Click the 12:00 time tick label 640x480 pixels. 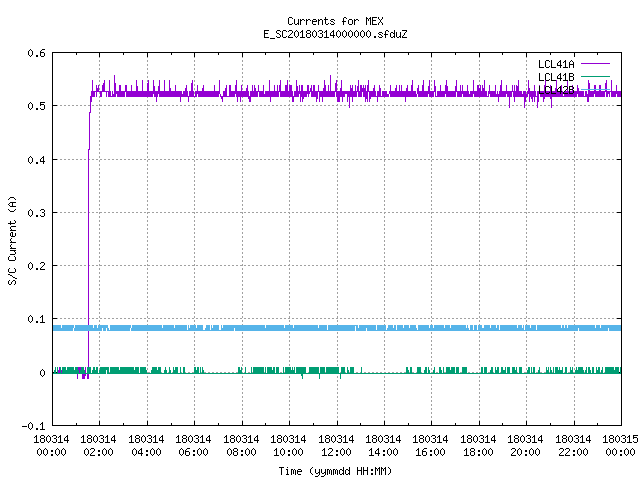click(x=336, y=452)
